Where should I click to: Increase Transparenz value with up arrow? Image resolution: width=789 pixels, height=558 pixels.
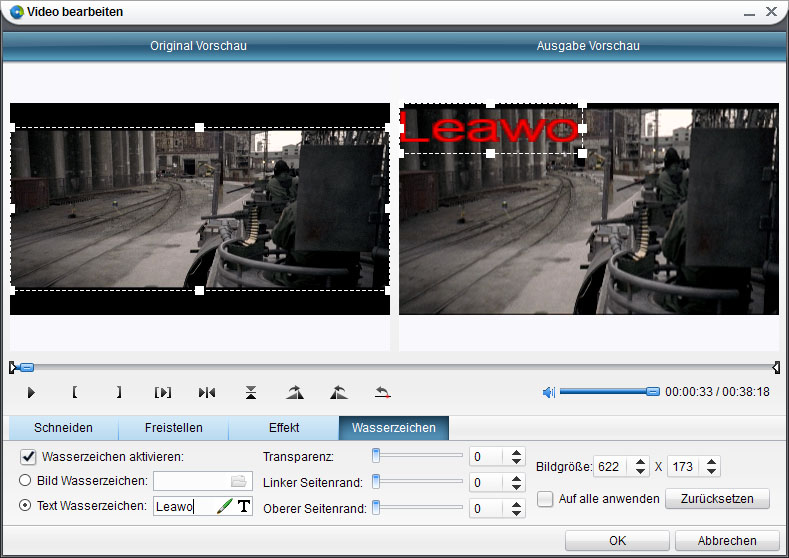[516, 452]
